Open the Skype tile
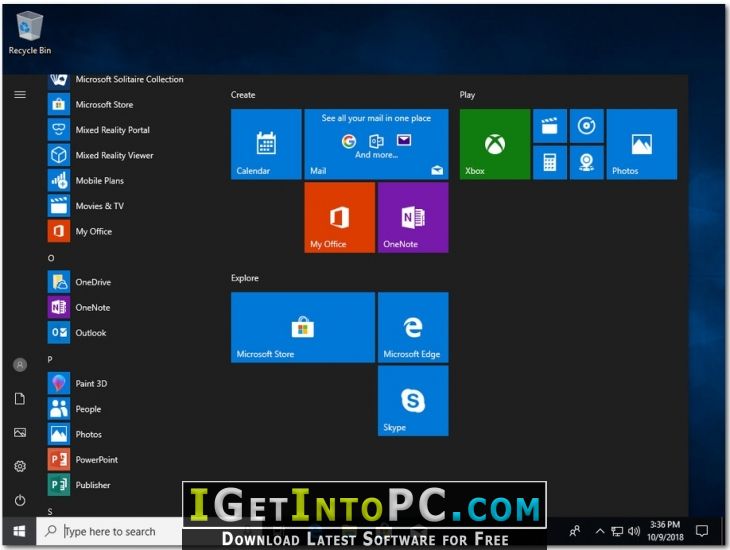 click(413, 401)
